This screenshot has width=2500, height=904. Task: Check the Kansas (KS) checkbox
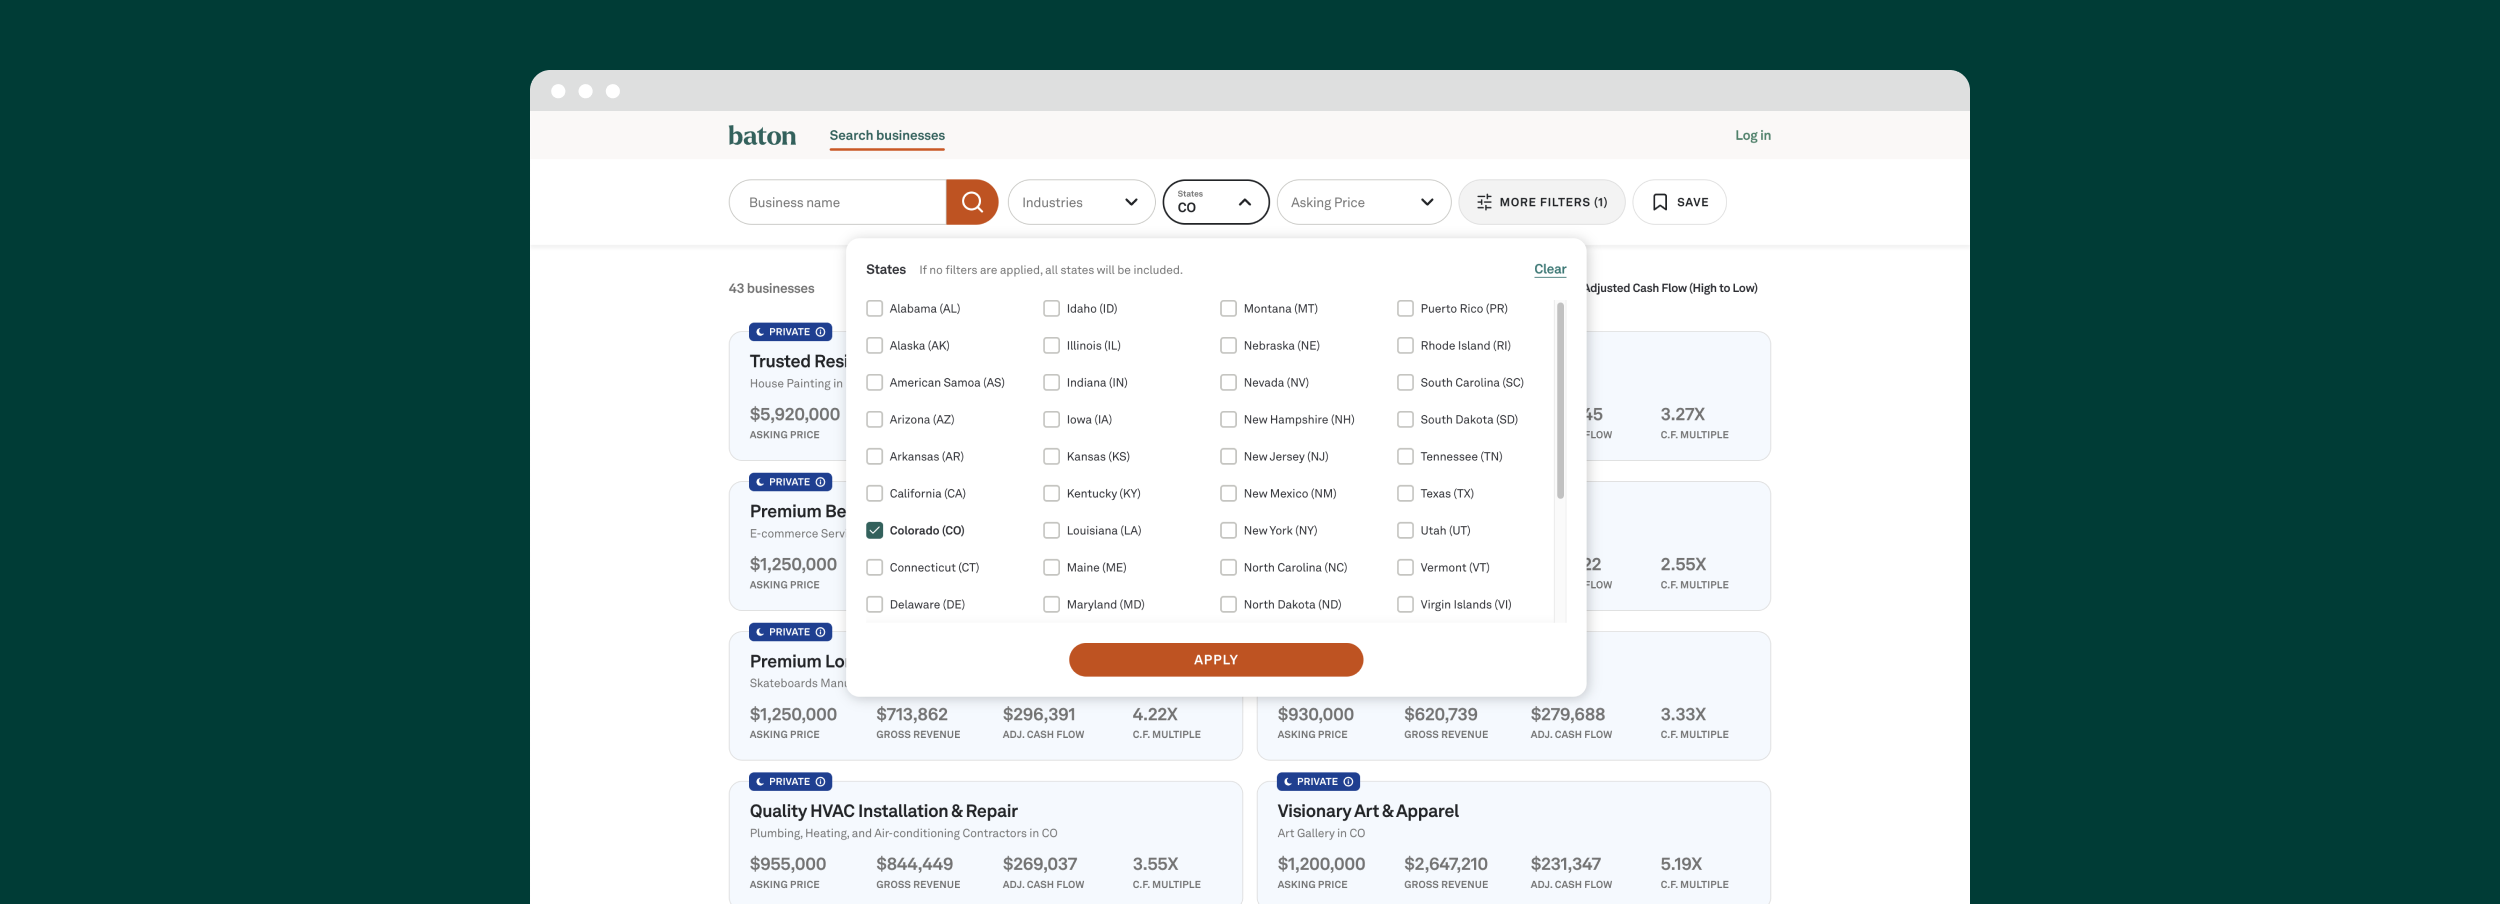(1052, 457)
